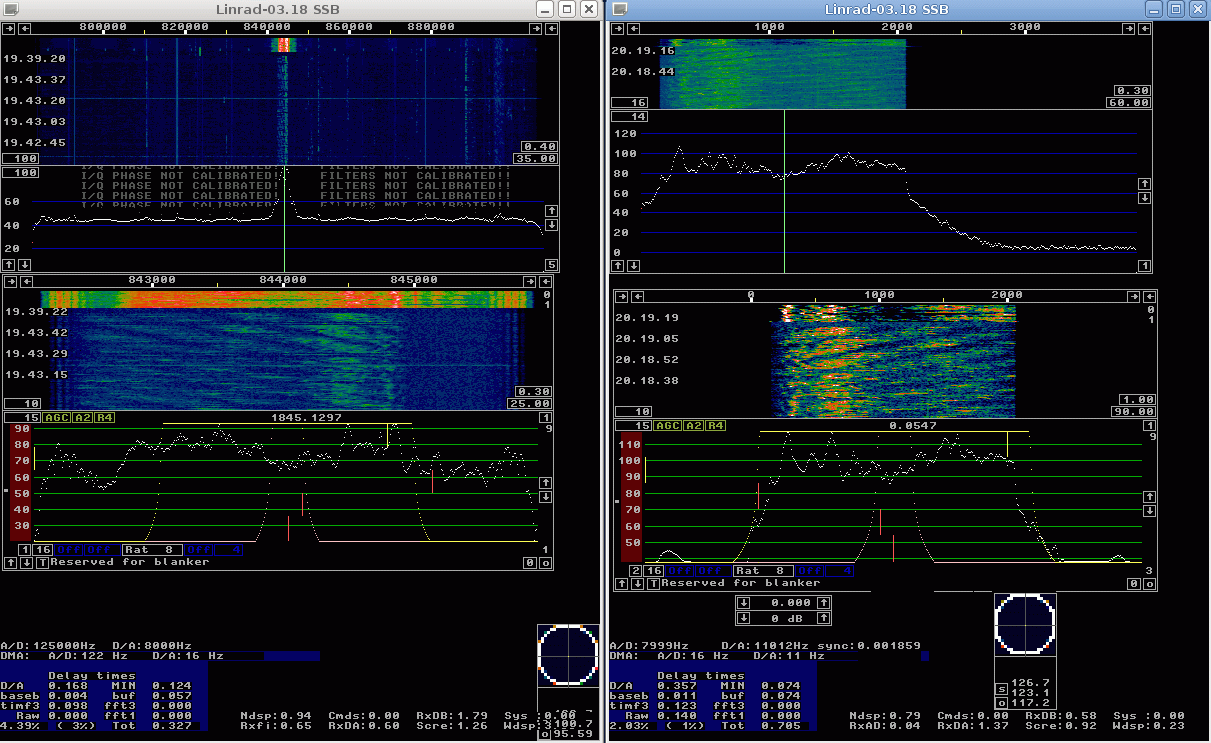Image resolution: width=1211 pixels, height=743 pixels.
Task: Click the 1845.1297 frequency readout in left window
Action: click(x=306, y=417)
